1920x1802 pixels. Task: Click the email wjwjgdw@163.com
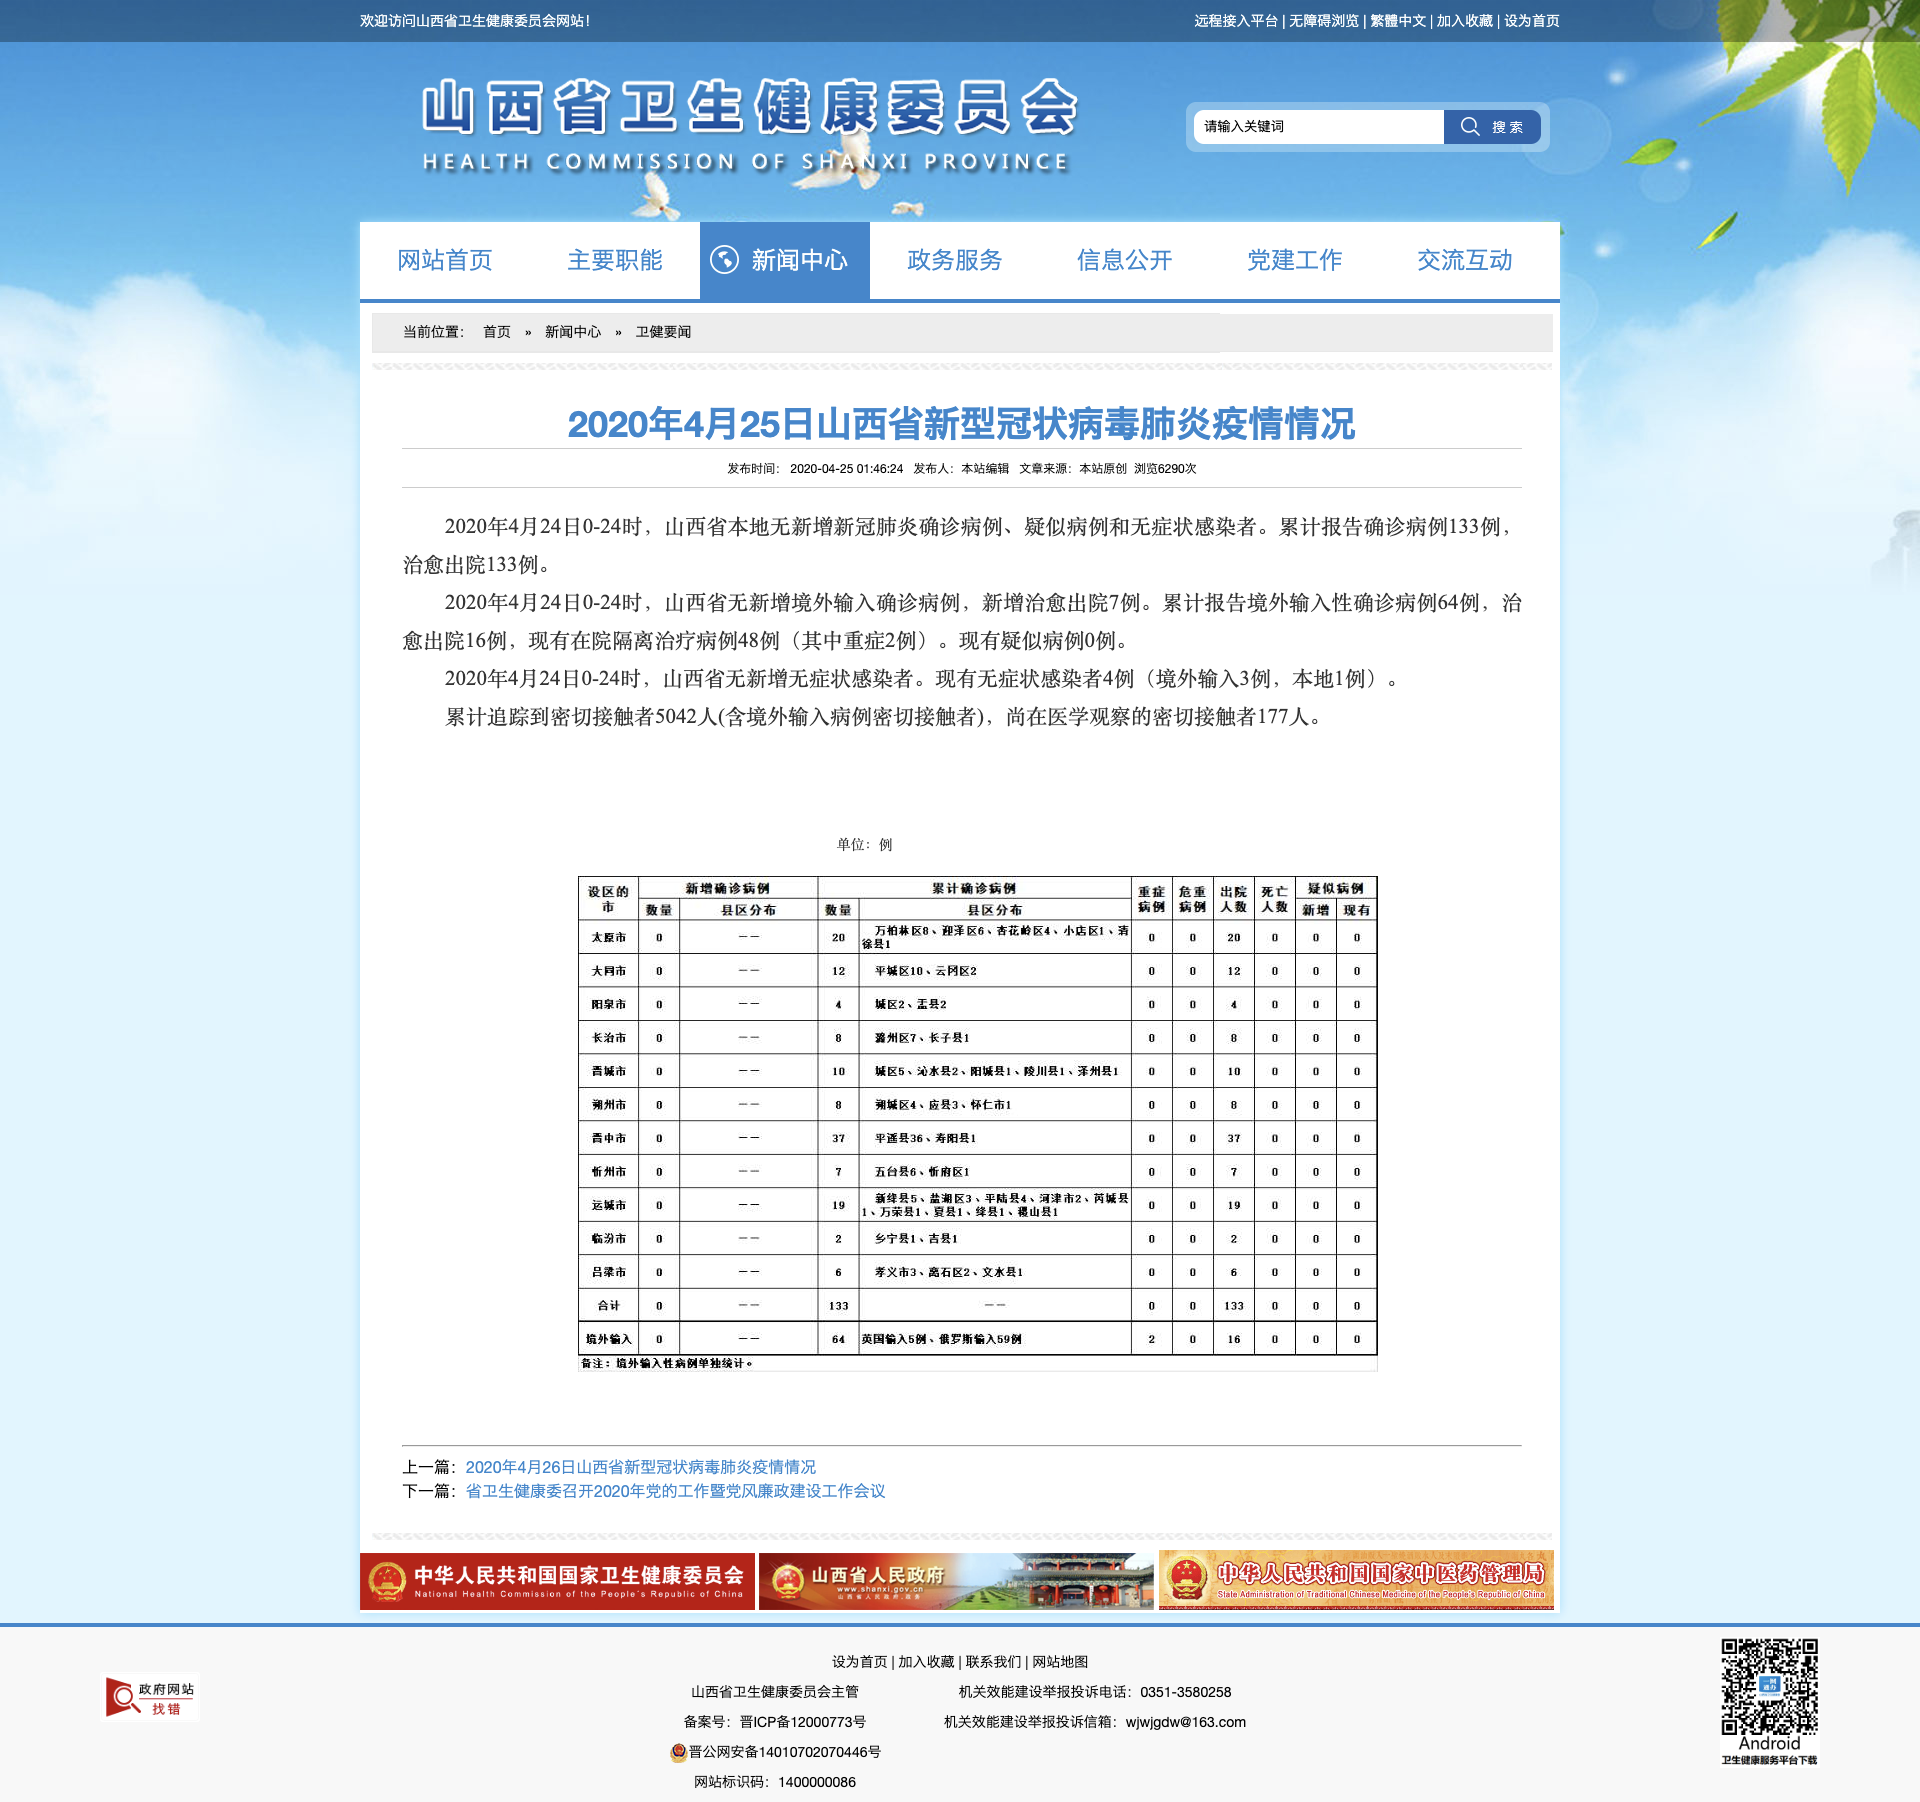click(x=1186, y=1722)
